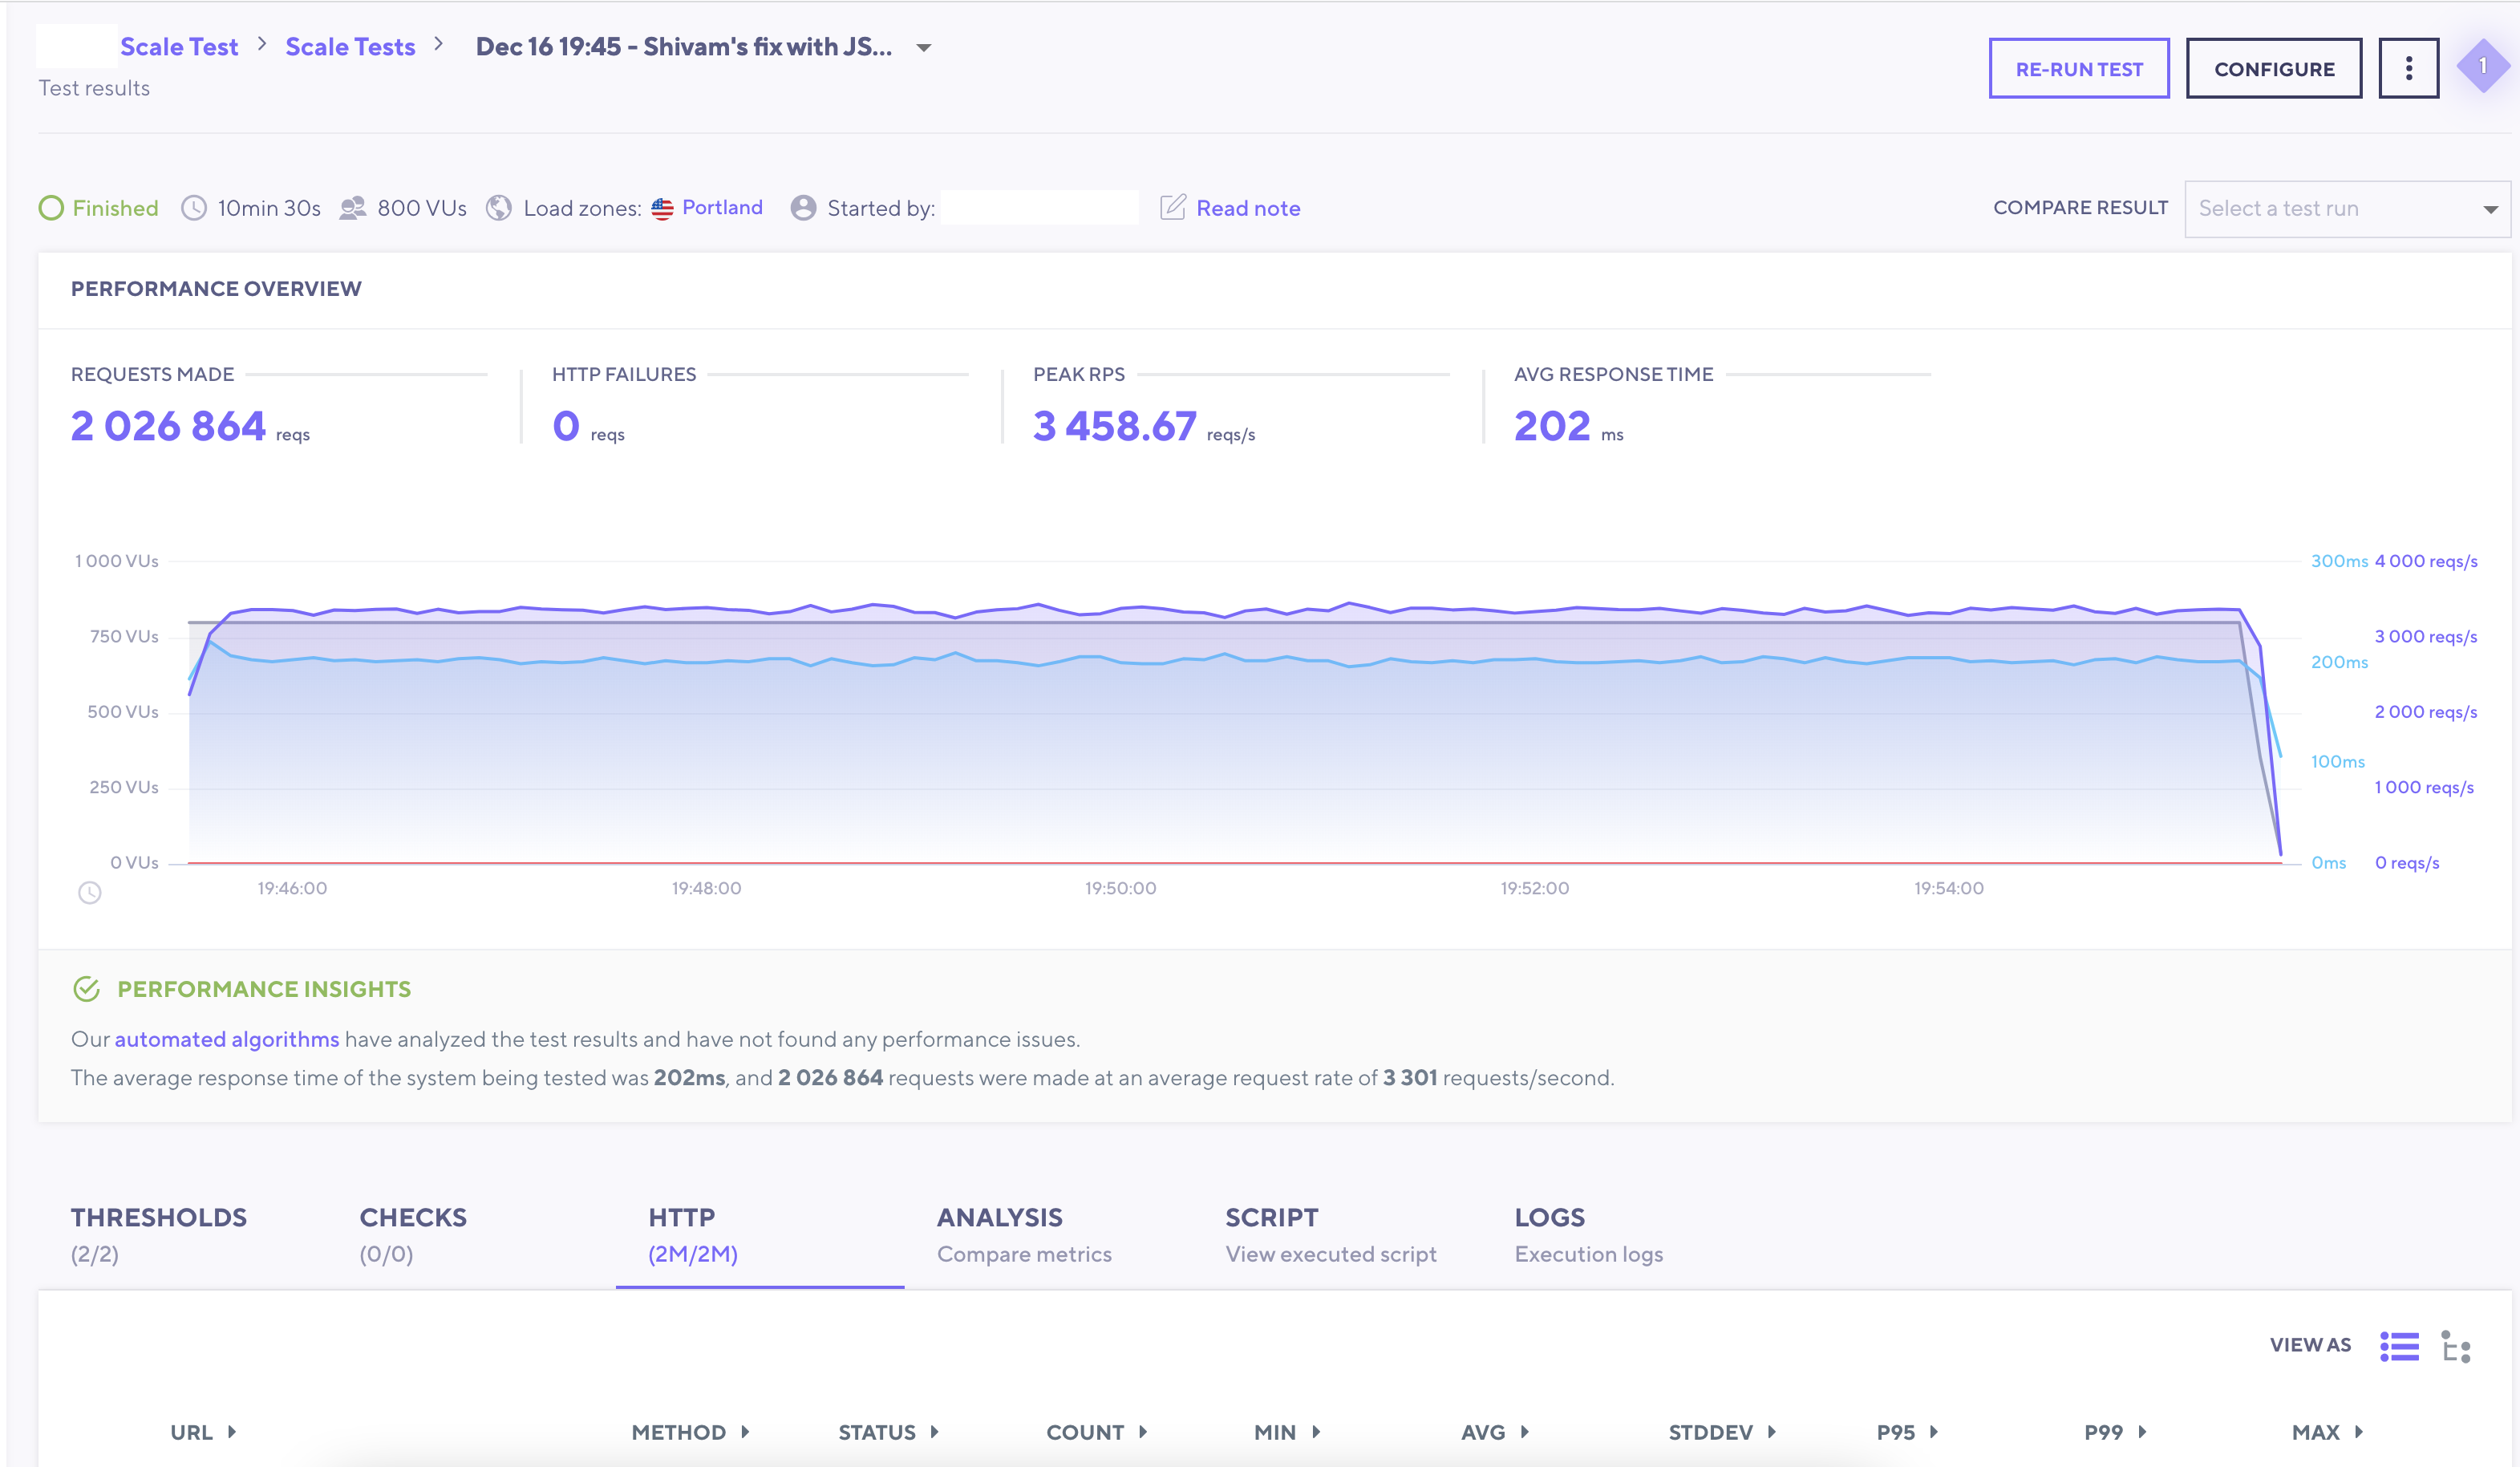The width and height of the screenshot is (2520, 1467).
Task: Open the three-dot more options menu
Action: pos(2408,69)
